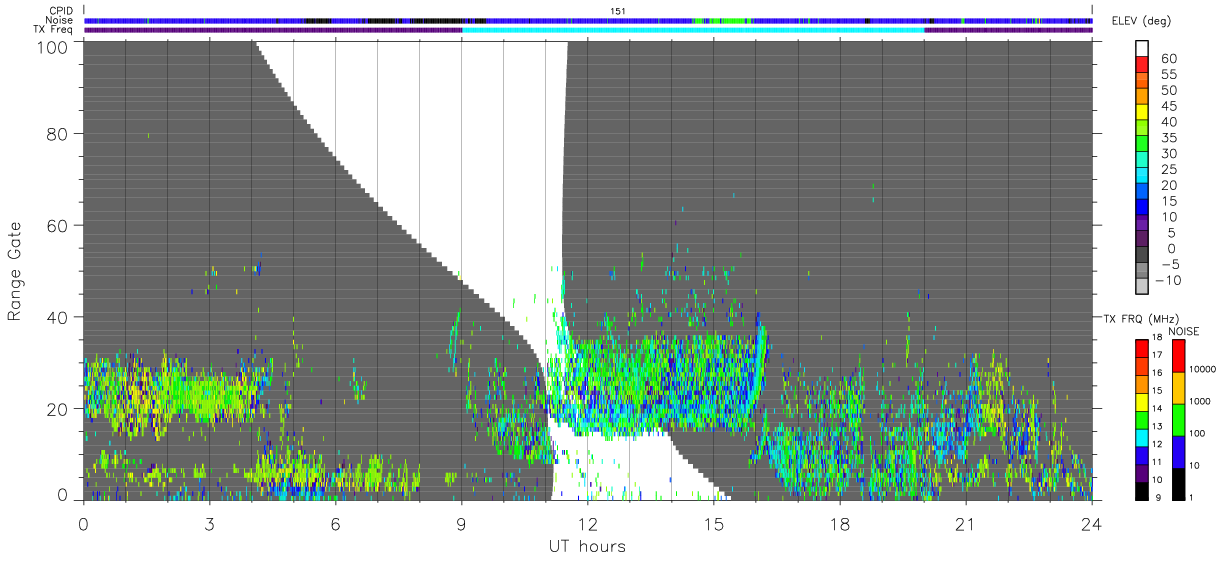The width and height of the screenshot is (1228, 567).
Task: Click the "100" label on the NOISE legend
Action: click(1199, 433)
